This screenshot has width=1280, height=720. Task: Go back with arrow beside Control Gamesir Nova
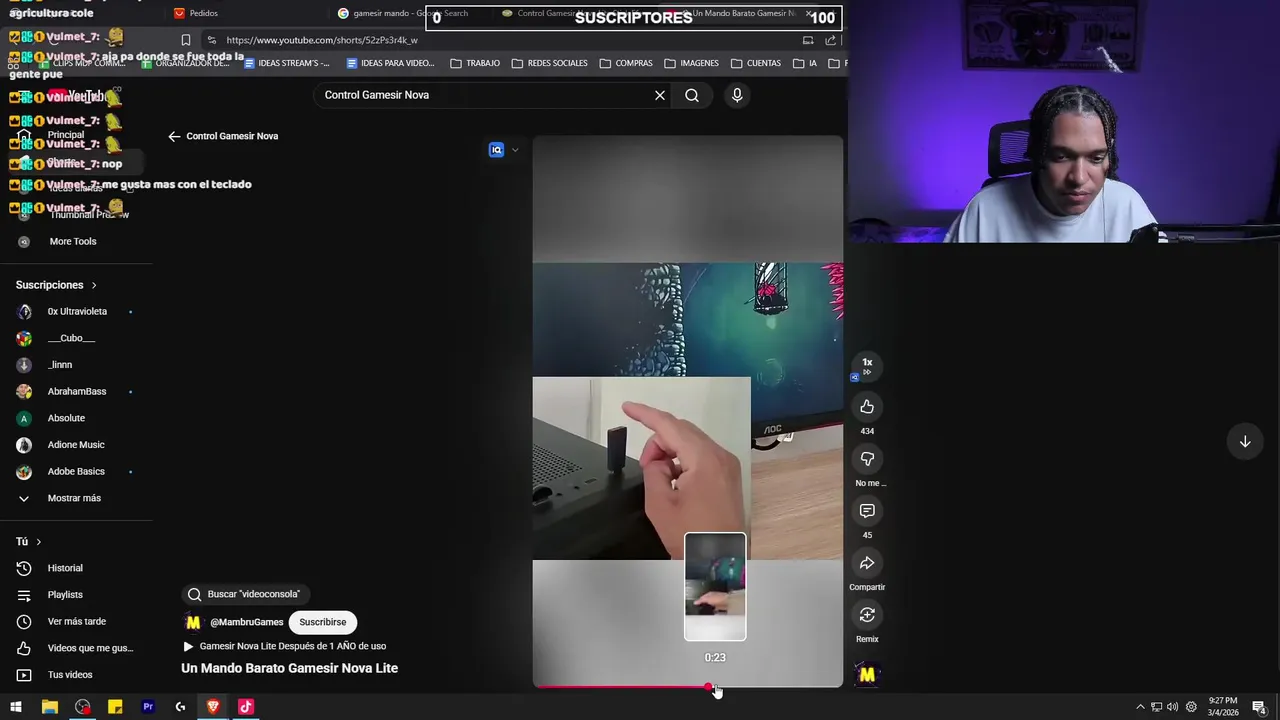tap(174, 136)
